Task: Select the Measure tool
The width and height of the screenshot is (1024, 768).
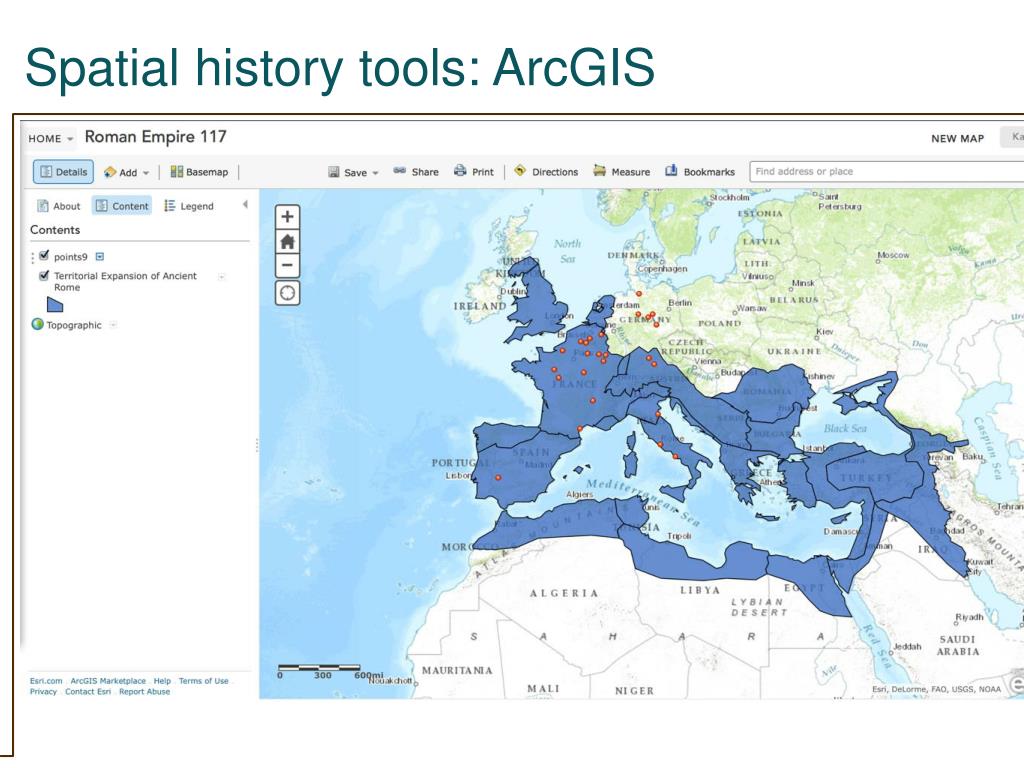Action: [x=622, y=172]
